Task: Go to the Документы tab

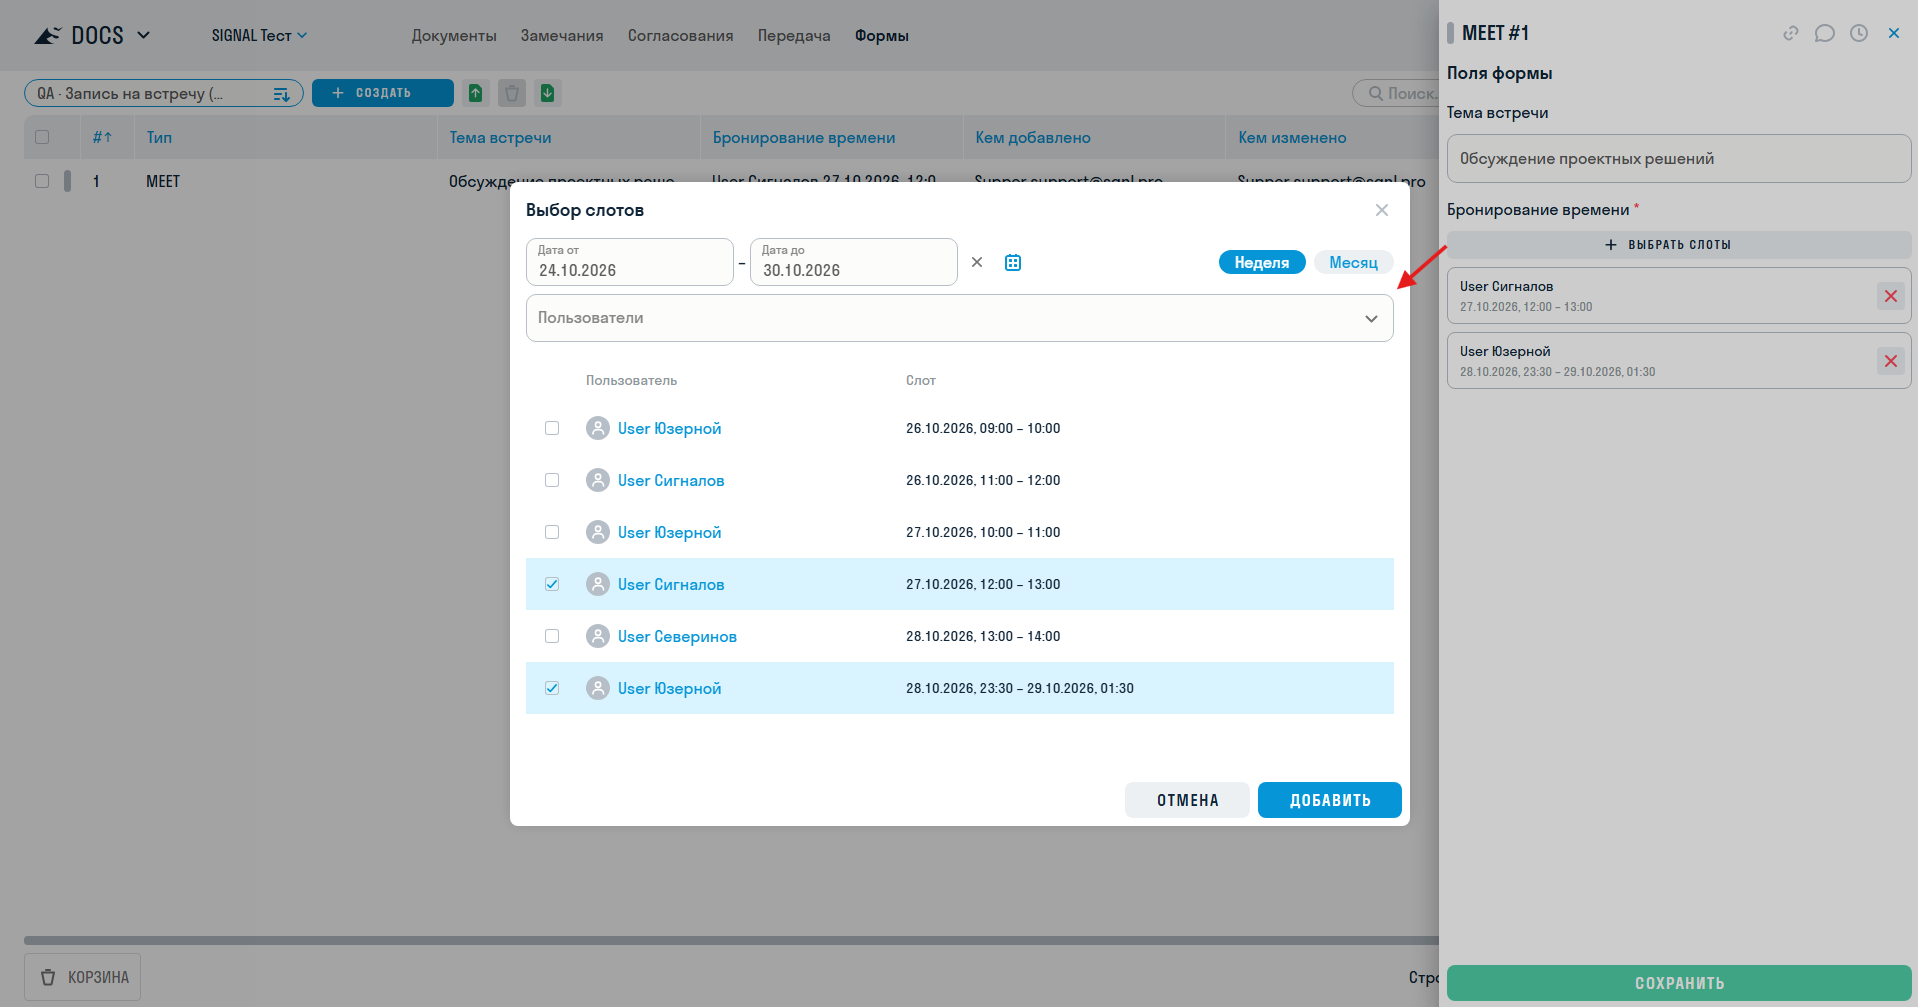Action: [x=454, y=36]
